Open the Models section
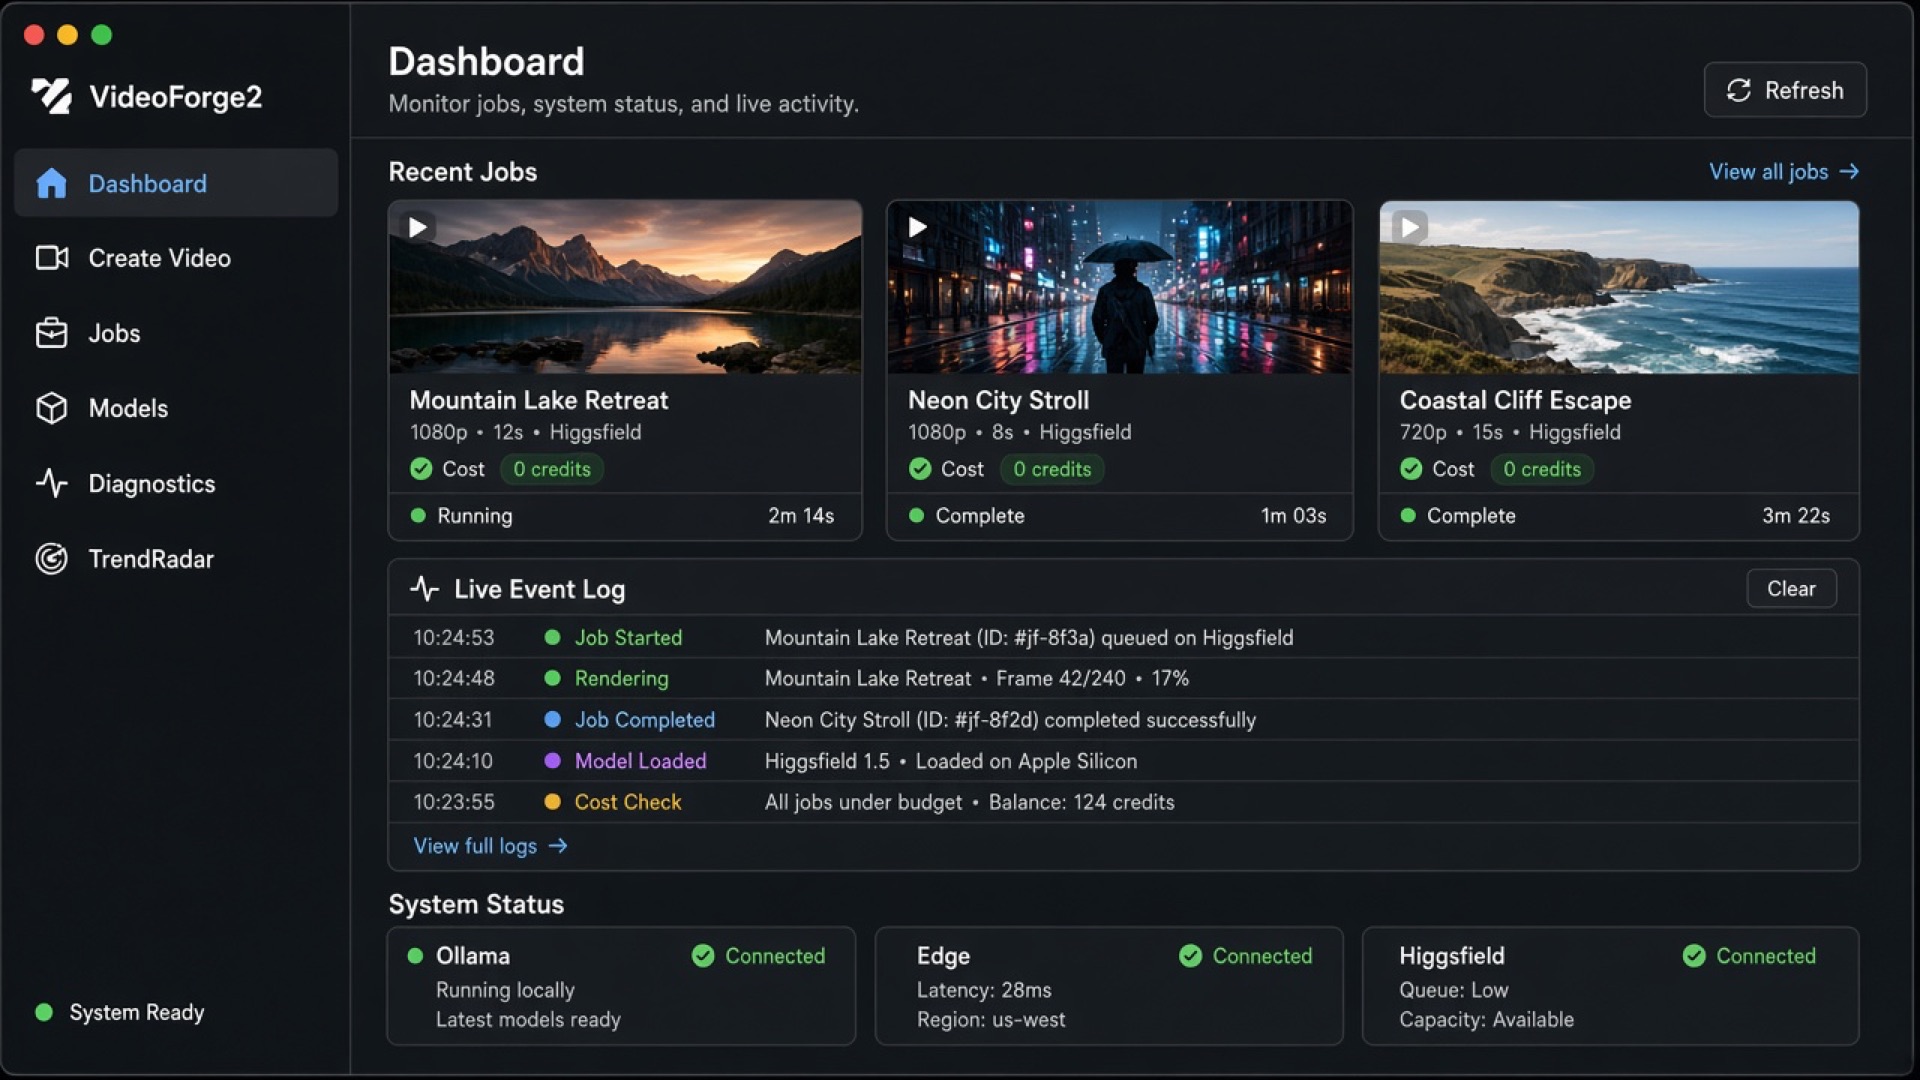The height and width of the screenshot is (1080, 1920). [176, 408]
